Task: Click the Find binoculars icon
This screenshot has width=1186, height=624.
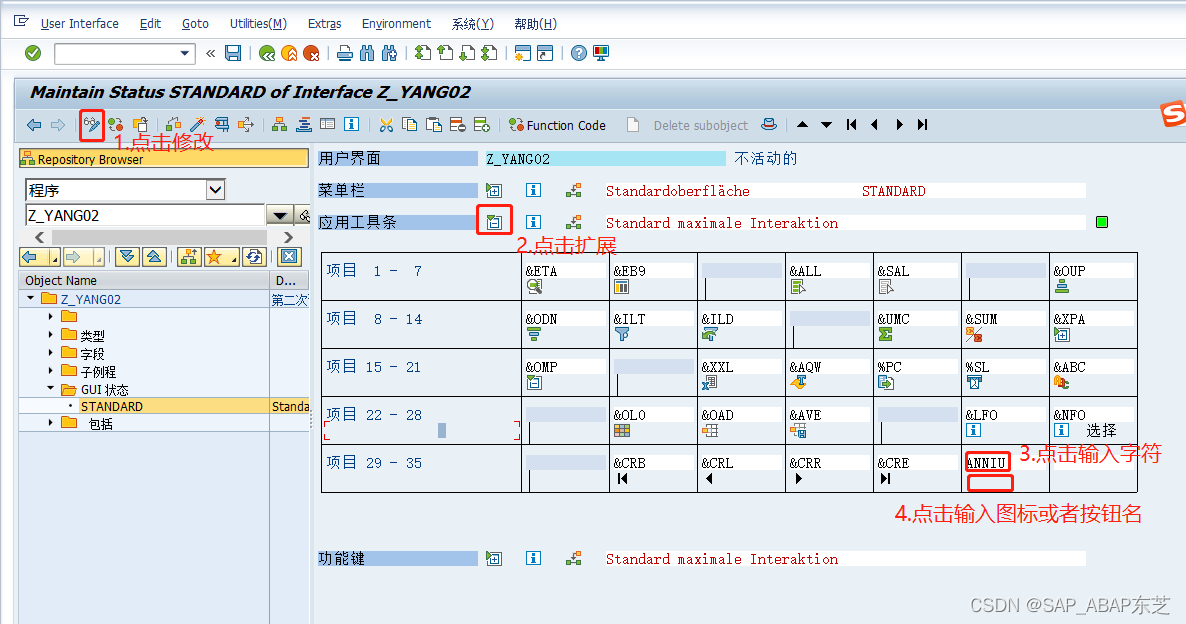Action: [368, 53]
